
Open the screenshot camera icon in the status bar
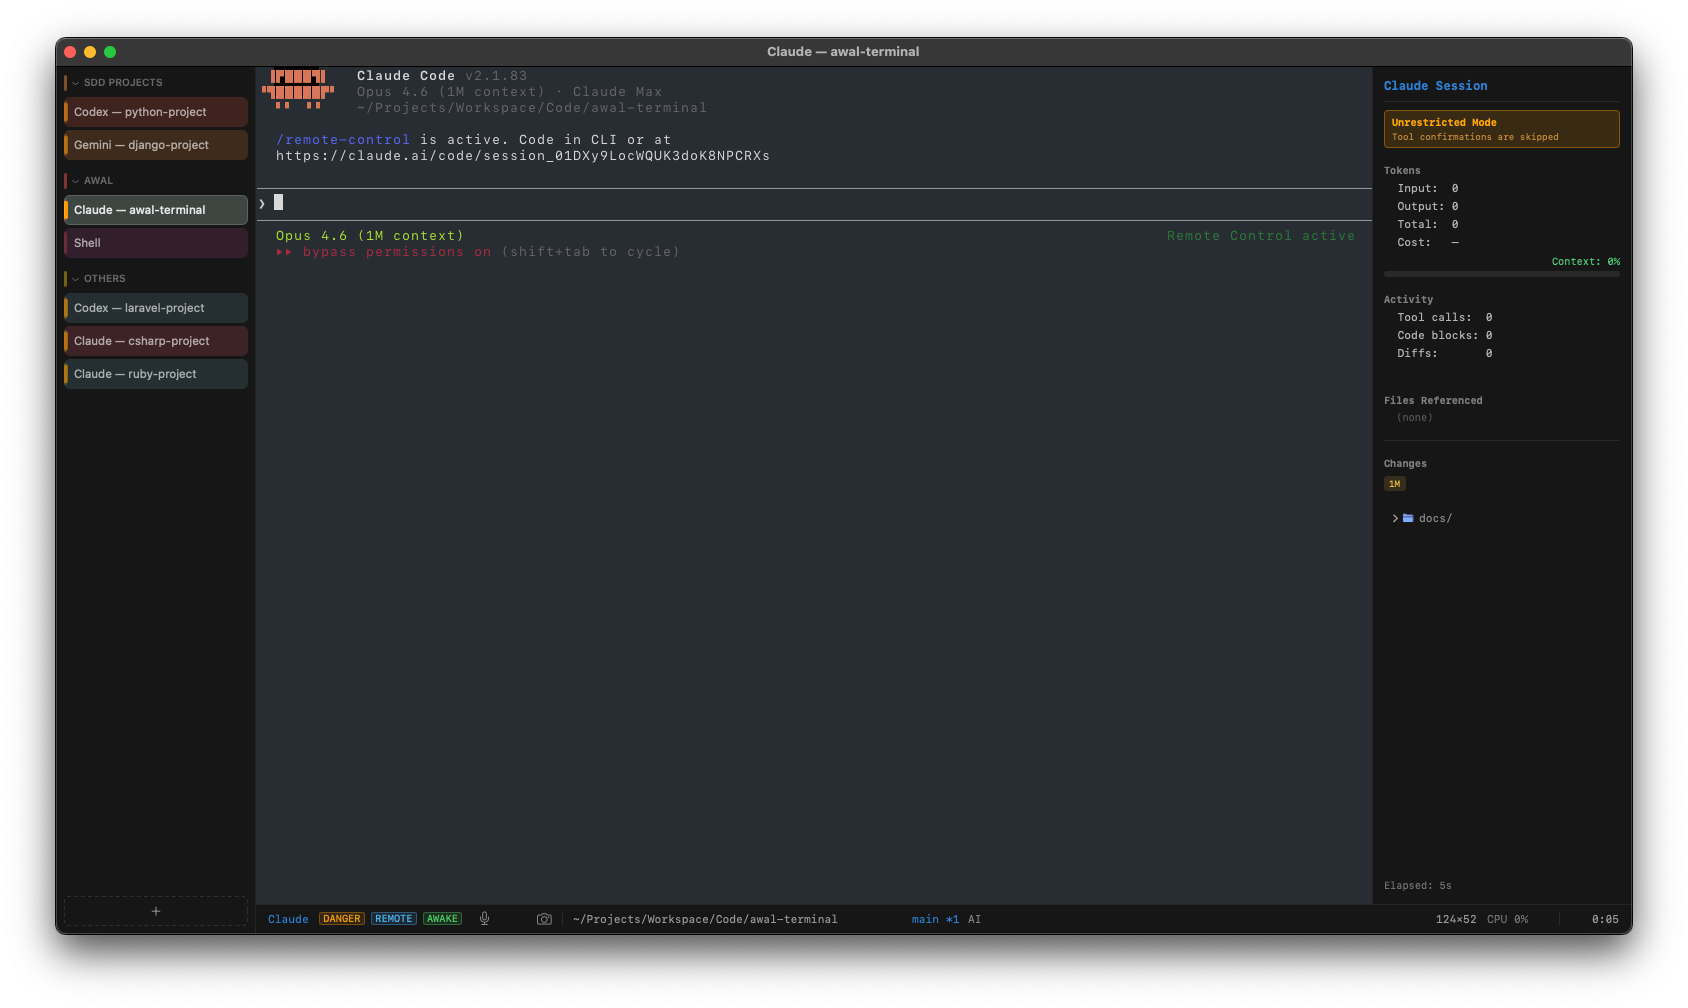(544, 918)
